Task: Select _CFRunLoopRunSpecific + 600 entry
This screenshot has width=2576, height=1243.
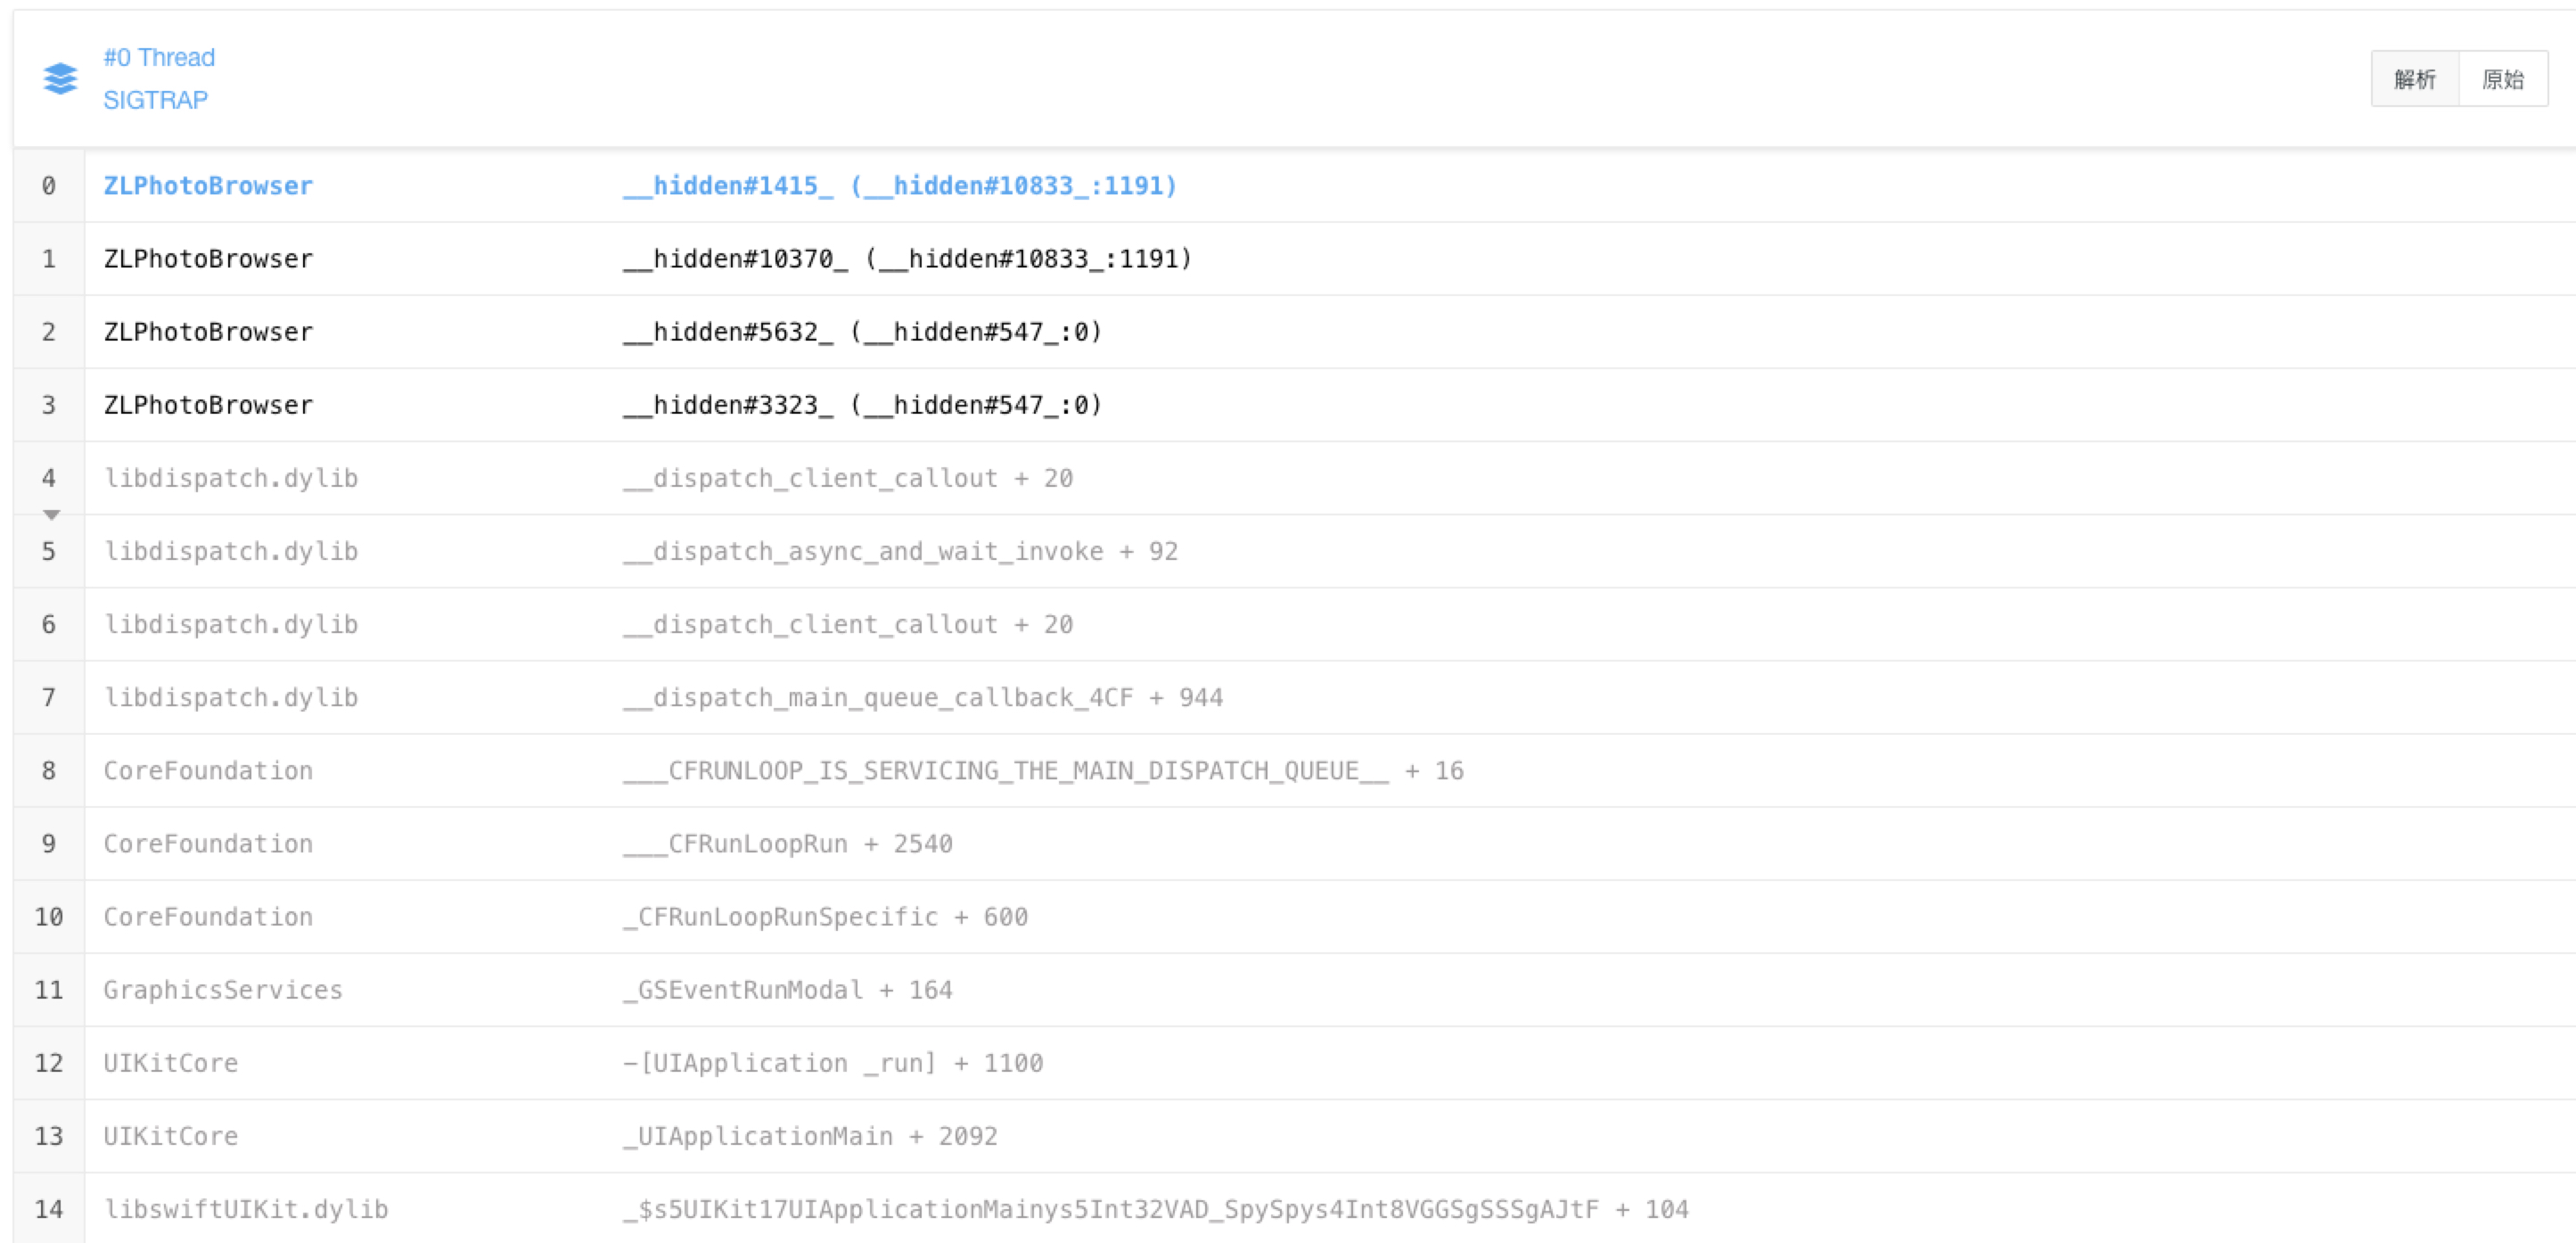Action: pos(825,916)
